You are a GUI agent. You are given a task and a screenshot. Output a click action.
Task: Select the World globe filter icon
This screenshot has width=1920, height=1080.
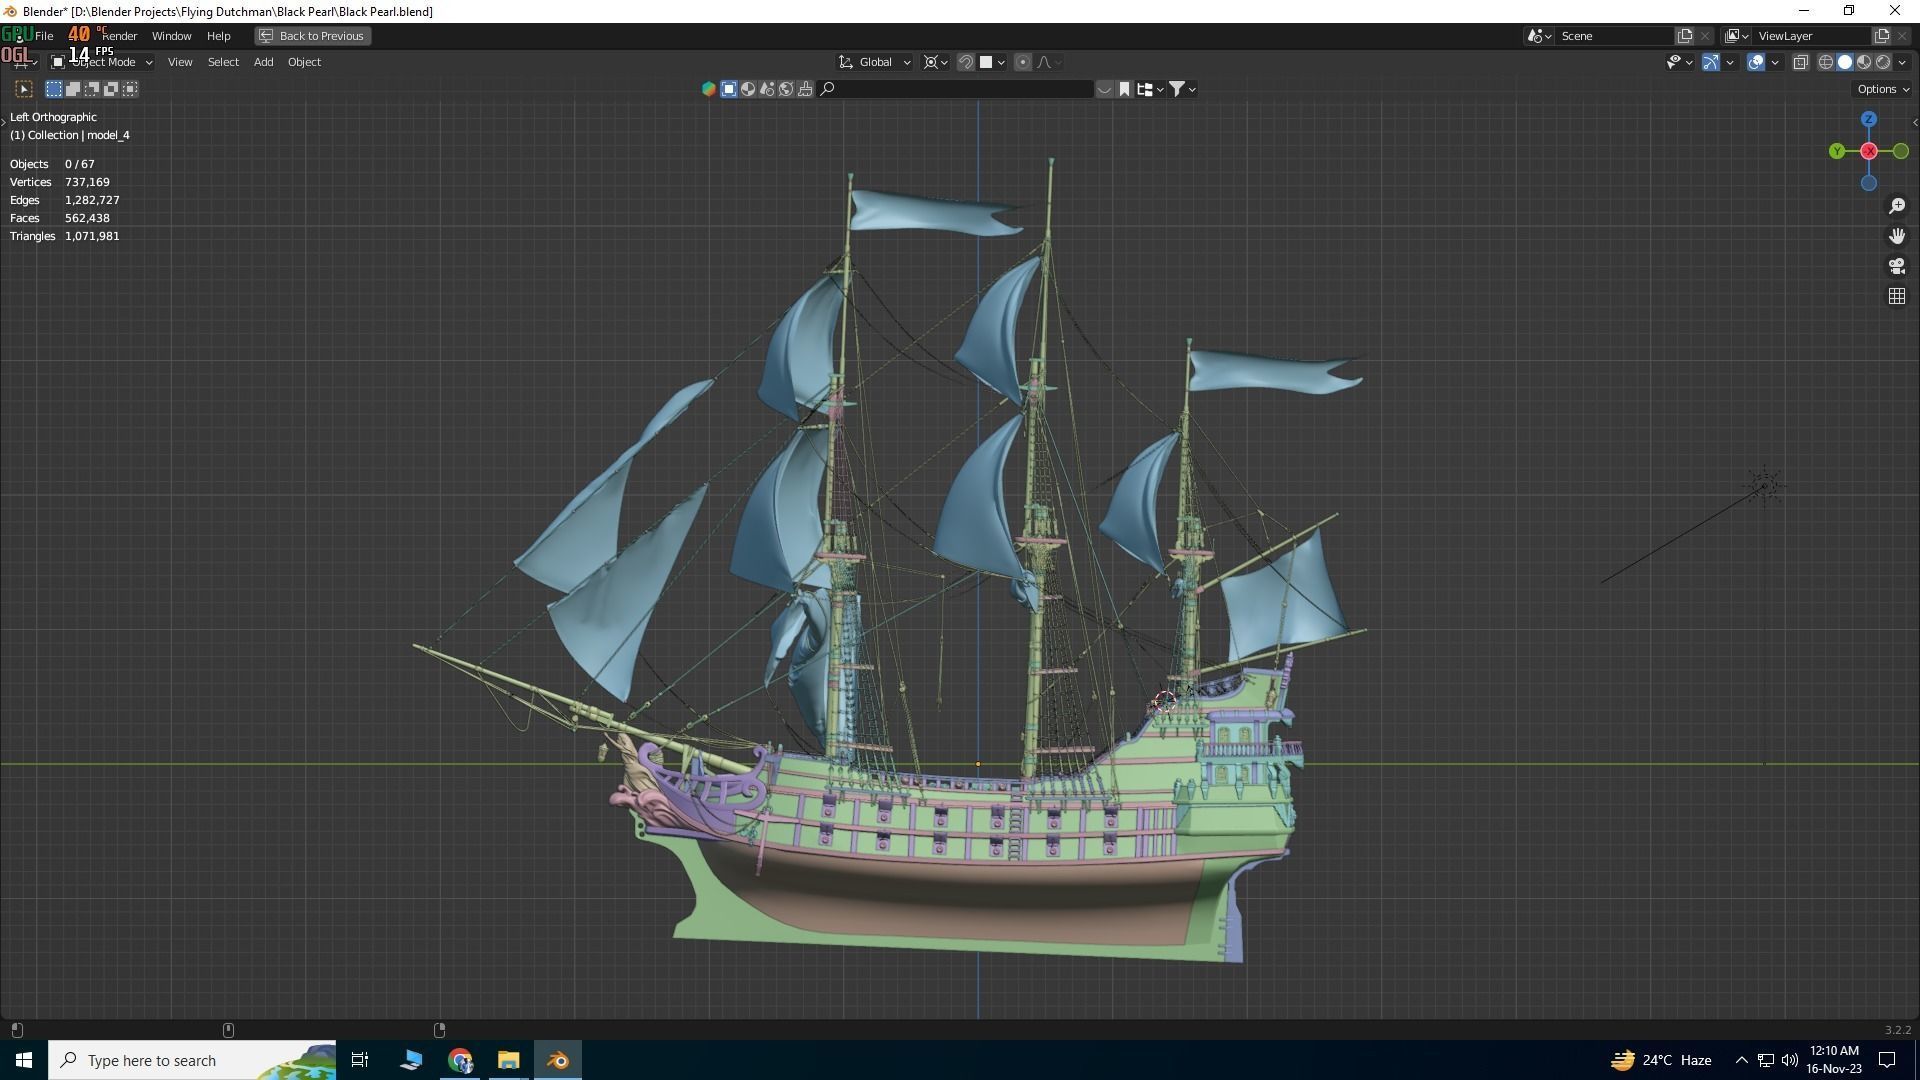[x=786, y=89]
